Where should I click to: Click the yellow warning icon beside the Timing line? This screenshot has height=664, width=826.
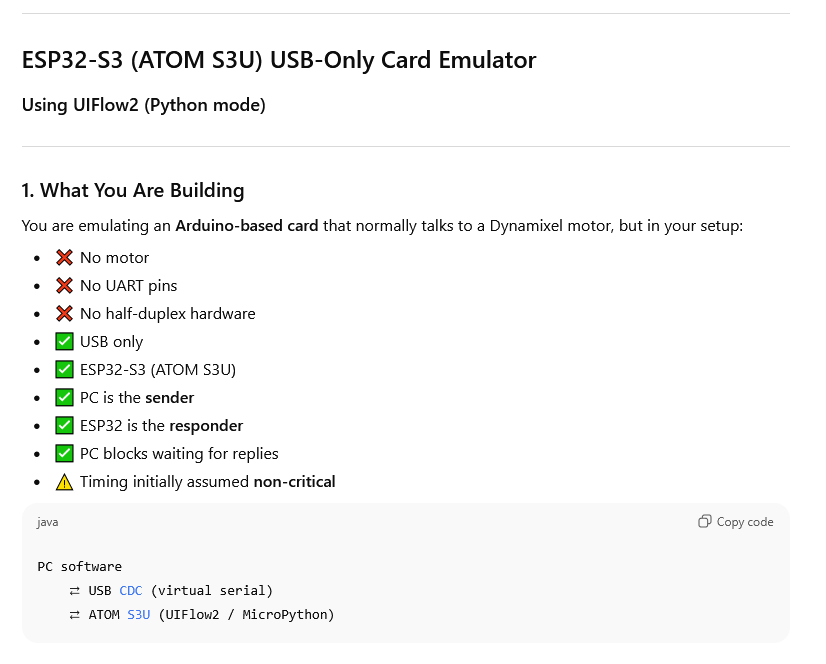click(x=65, y=482)
